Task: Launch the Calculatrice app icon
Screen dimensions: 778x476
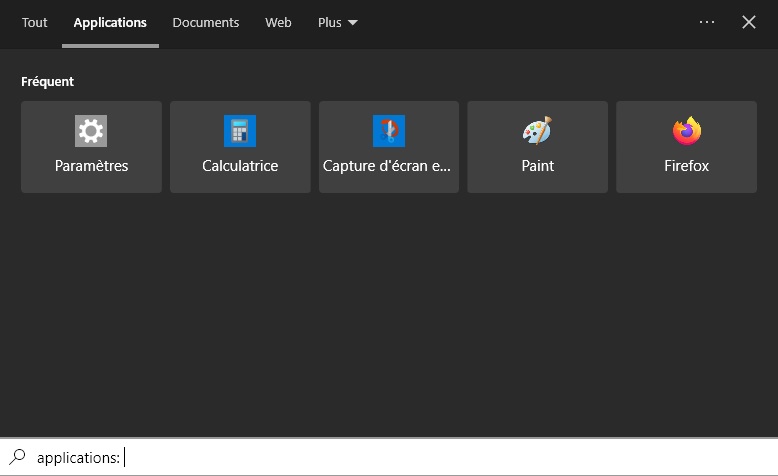Action: pos(240,131)
